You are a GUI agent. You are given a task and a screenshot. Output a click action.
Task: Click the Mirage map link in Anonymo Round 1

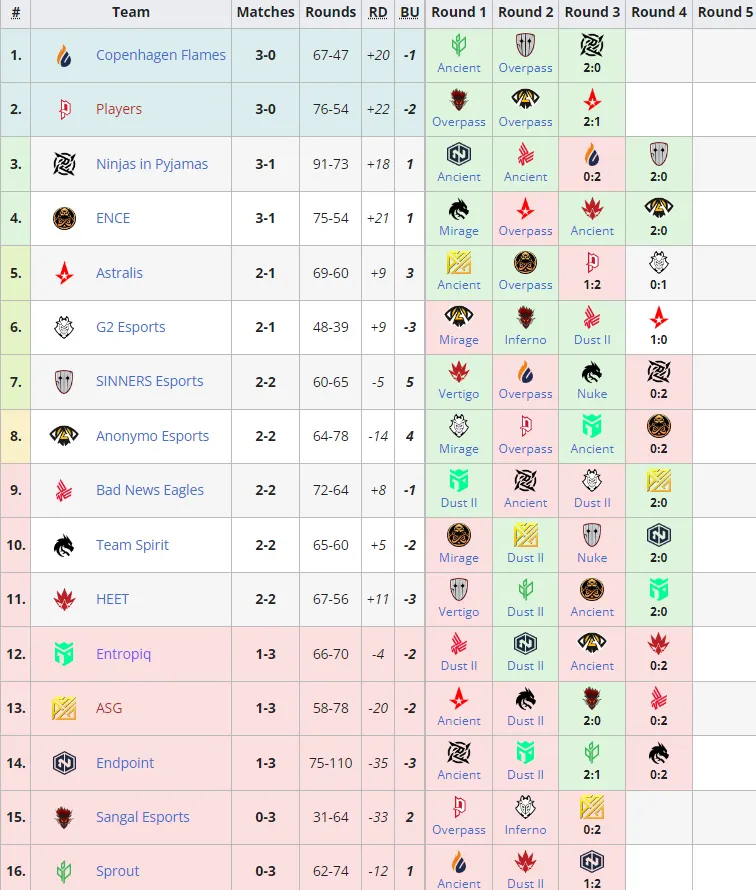(x=459, y=448)
